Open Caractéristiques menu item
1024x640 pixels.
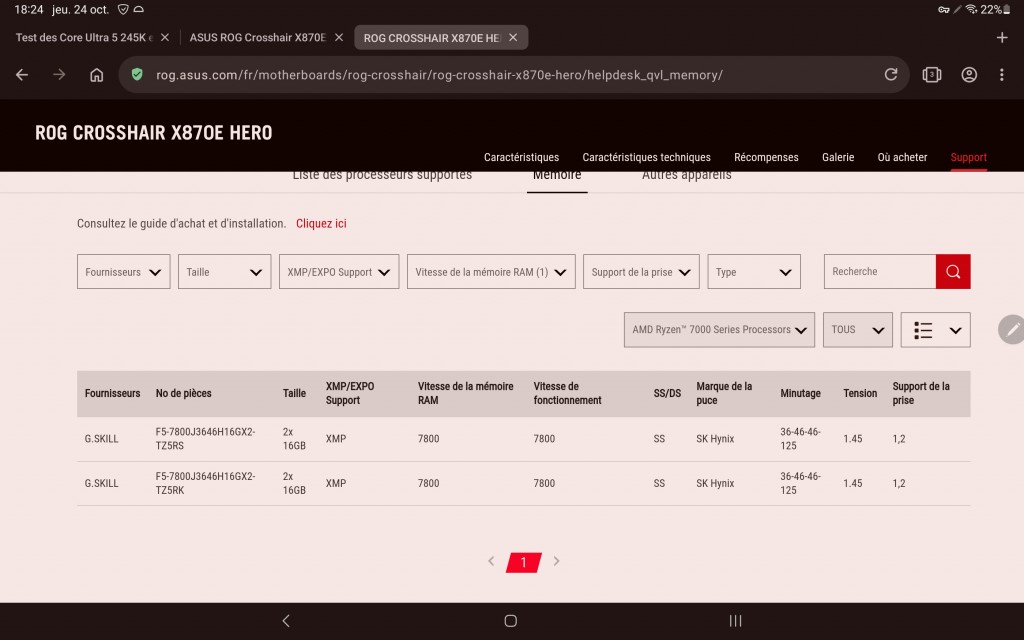[x=521, y=157]
